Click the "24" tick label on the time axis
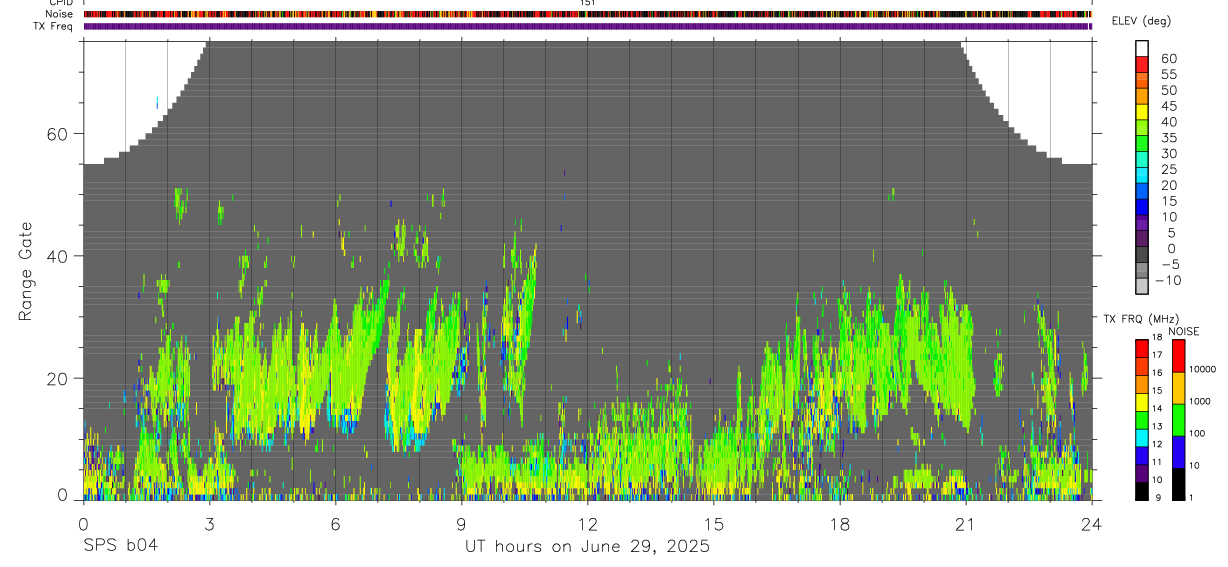 [x=1092, y=523]
